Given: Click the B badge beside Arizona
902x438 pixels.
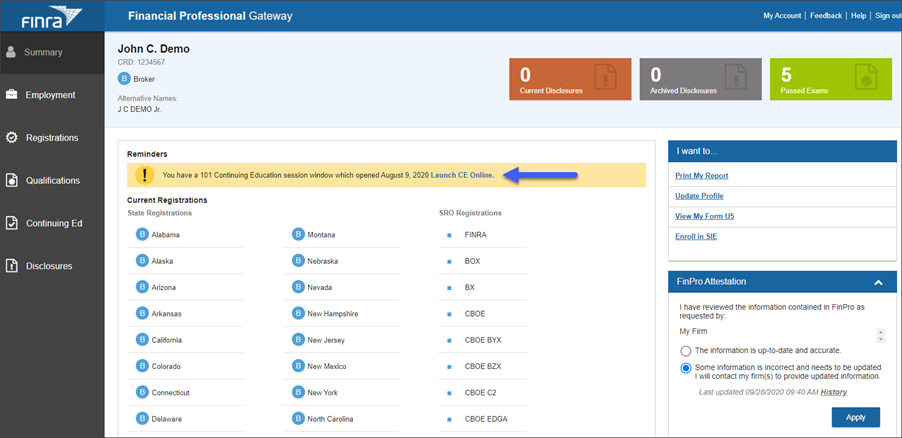Looking at the screenshot, I should (x=142, y=287).
